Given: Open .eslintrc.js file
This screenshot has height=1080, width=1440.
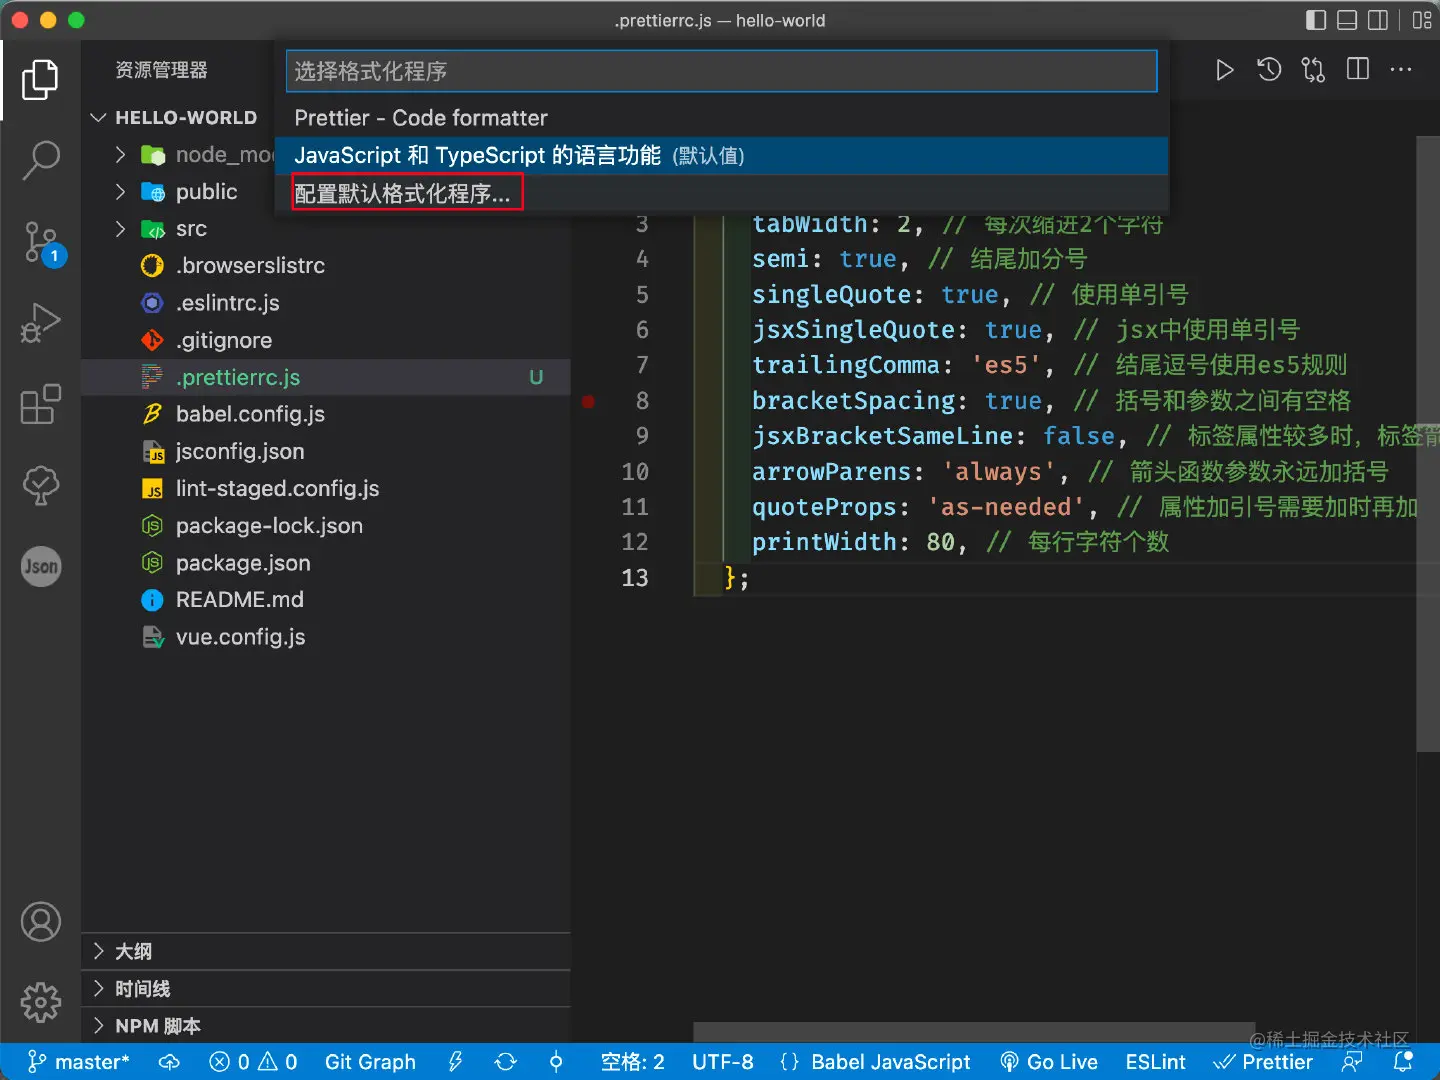Looking at the screenshot, I should point(326,302).
